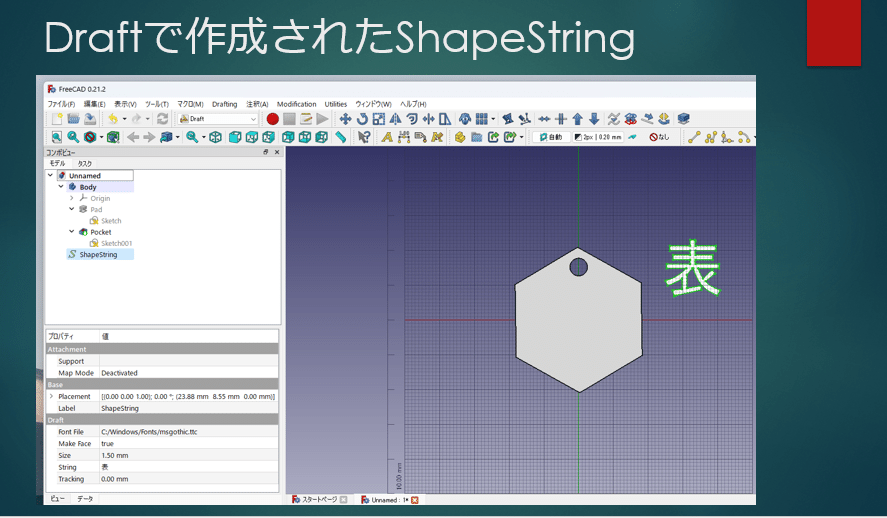Image resolution: width=887 pixels, height=518 pixels.
Task: Switch to isometric view cube icon
Action: click(216, 137)
